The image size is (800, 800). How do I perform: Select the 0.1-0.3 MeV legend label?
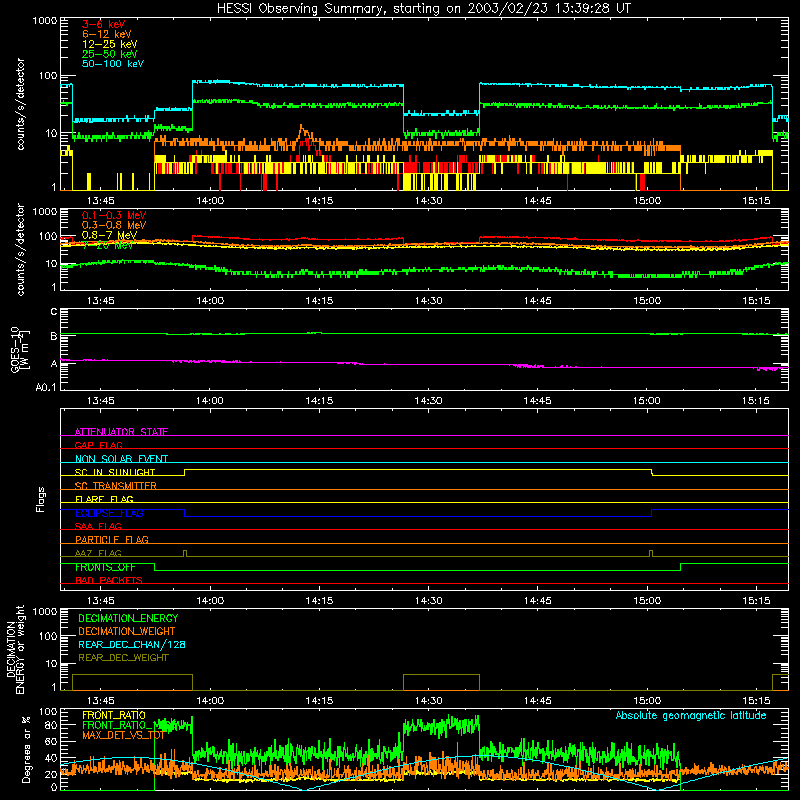click(114, 215)
